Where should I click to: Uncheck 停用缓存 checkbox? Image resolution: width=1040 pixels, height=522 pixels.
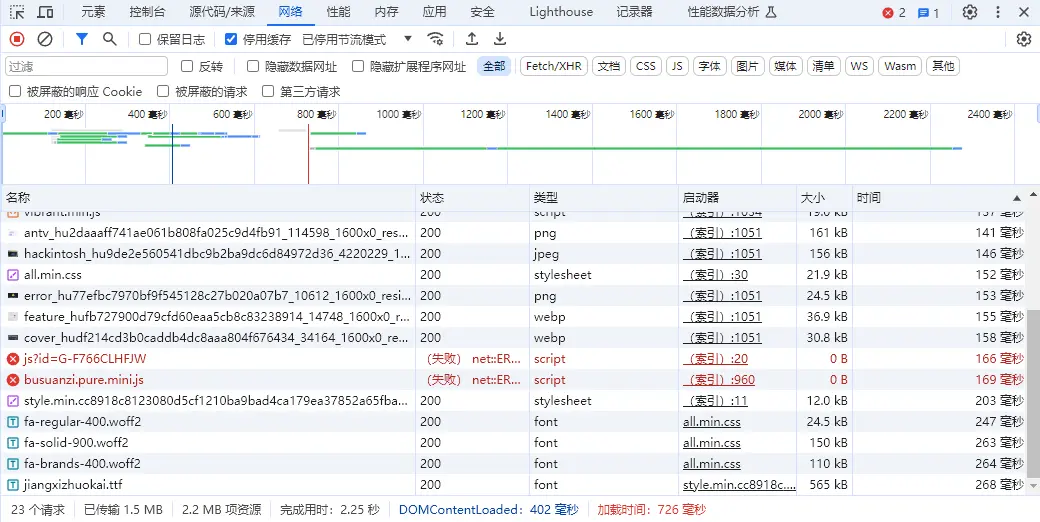(x=231, y=39)
